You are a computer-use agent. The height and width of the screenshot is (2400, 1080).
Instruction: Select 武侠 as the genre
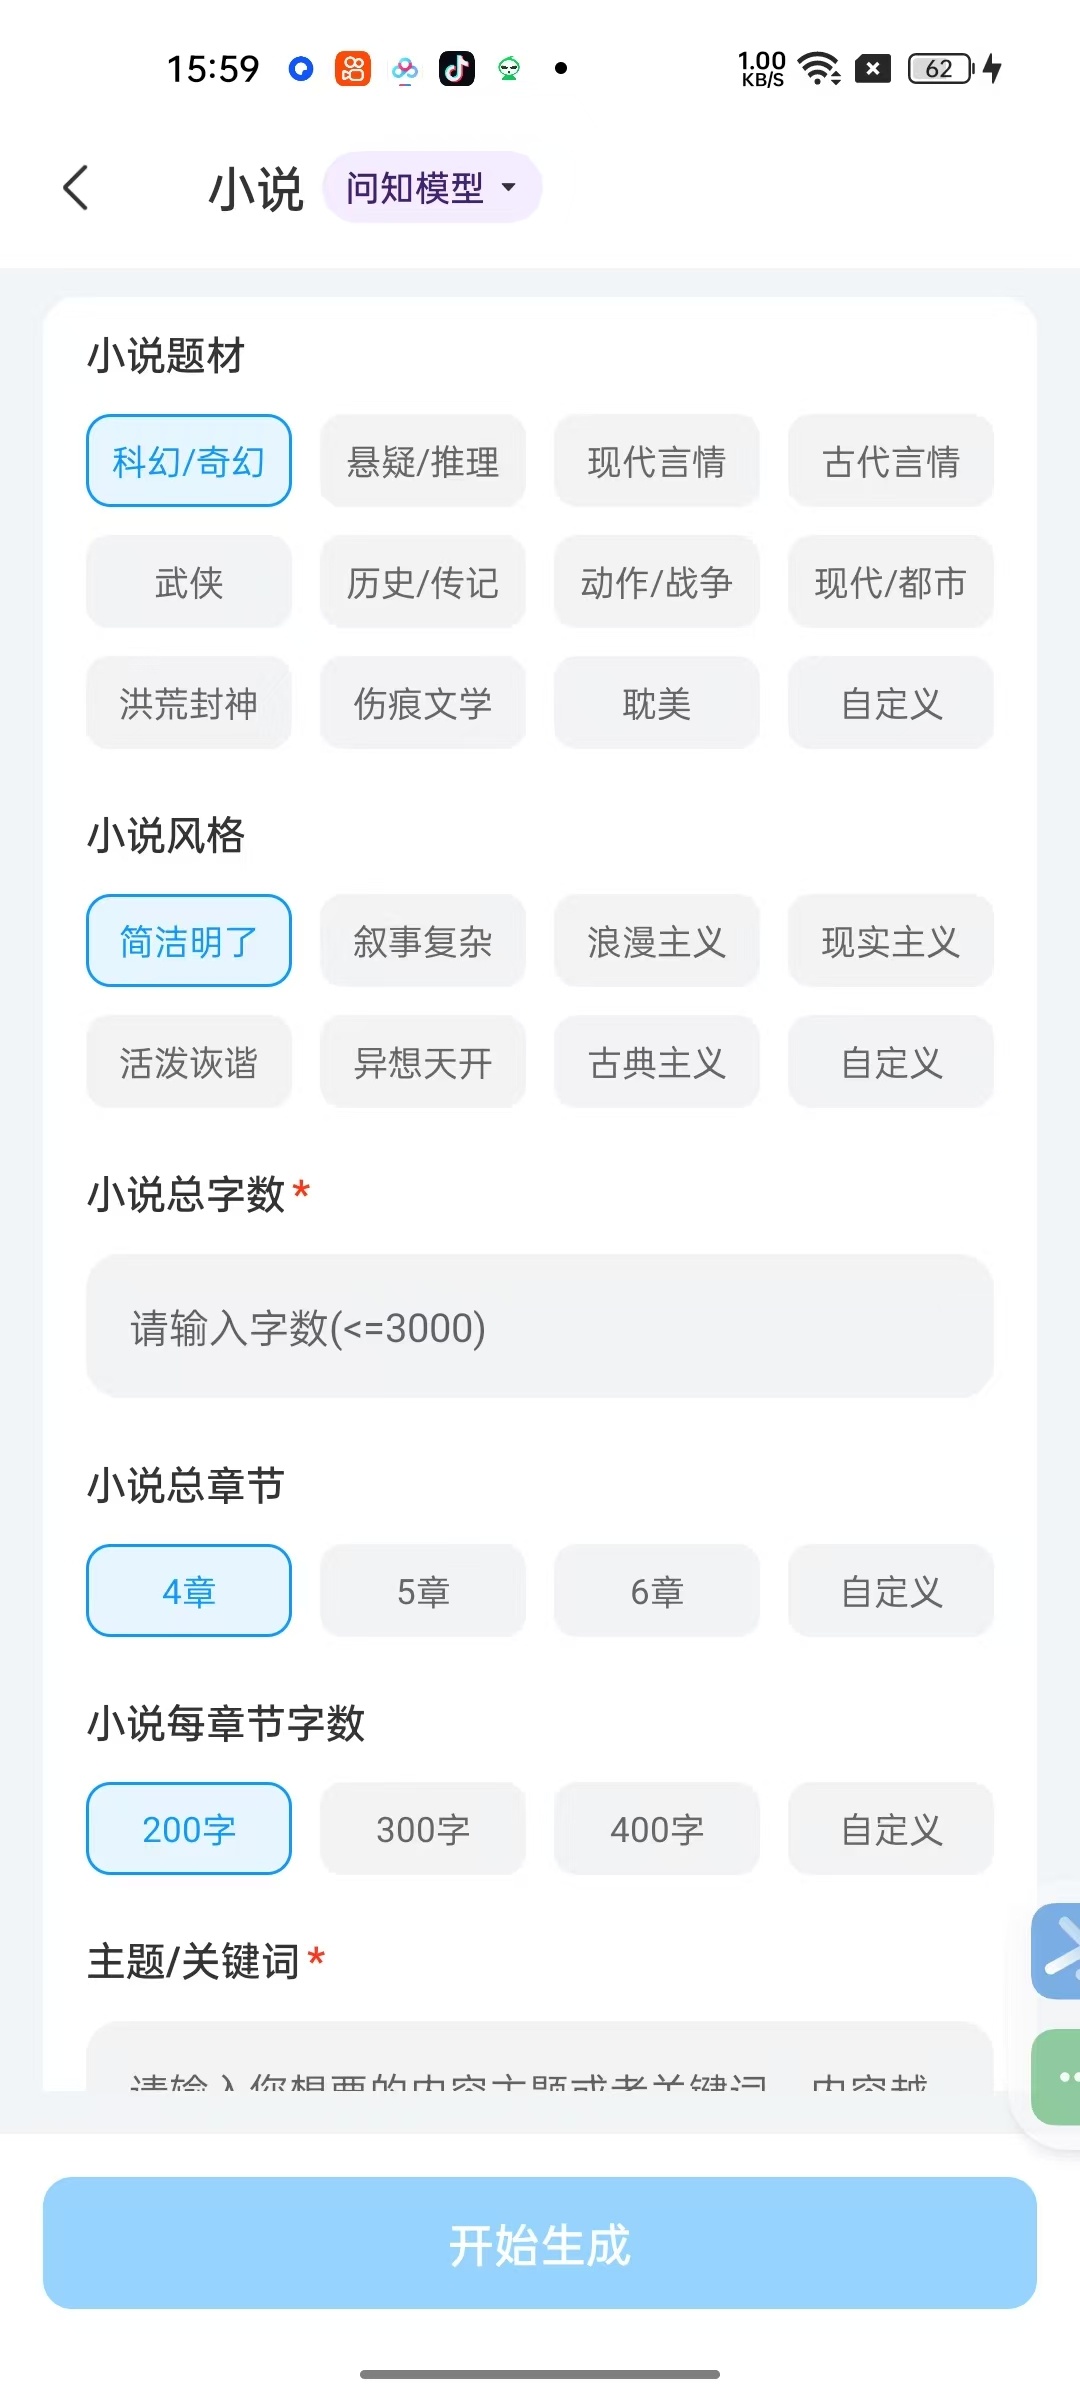point(189,582)
